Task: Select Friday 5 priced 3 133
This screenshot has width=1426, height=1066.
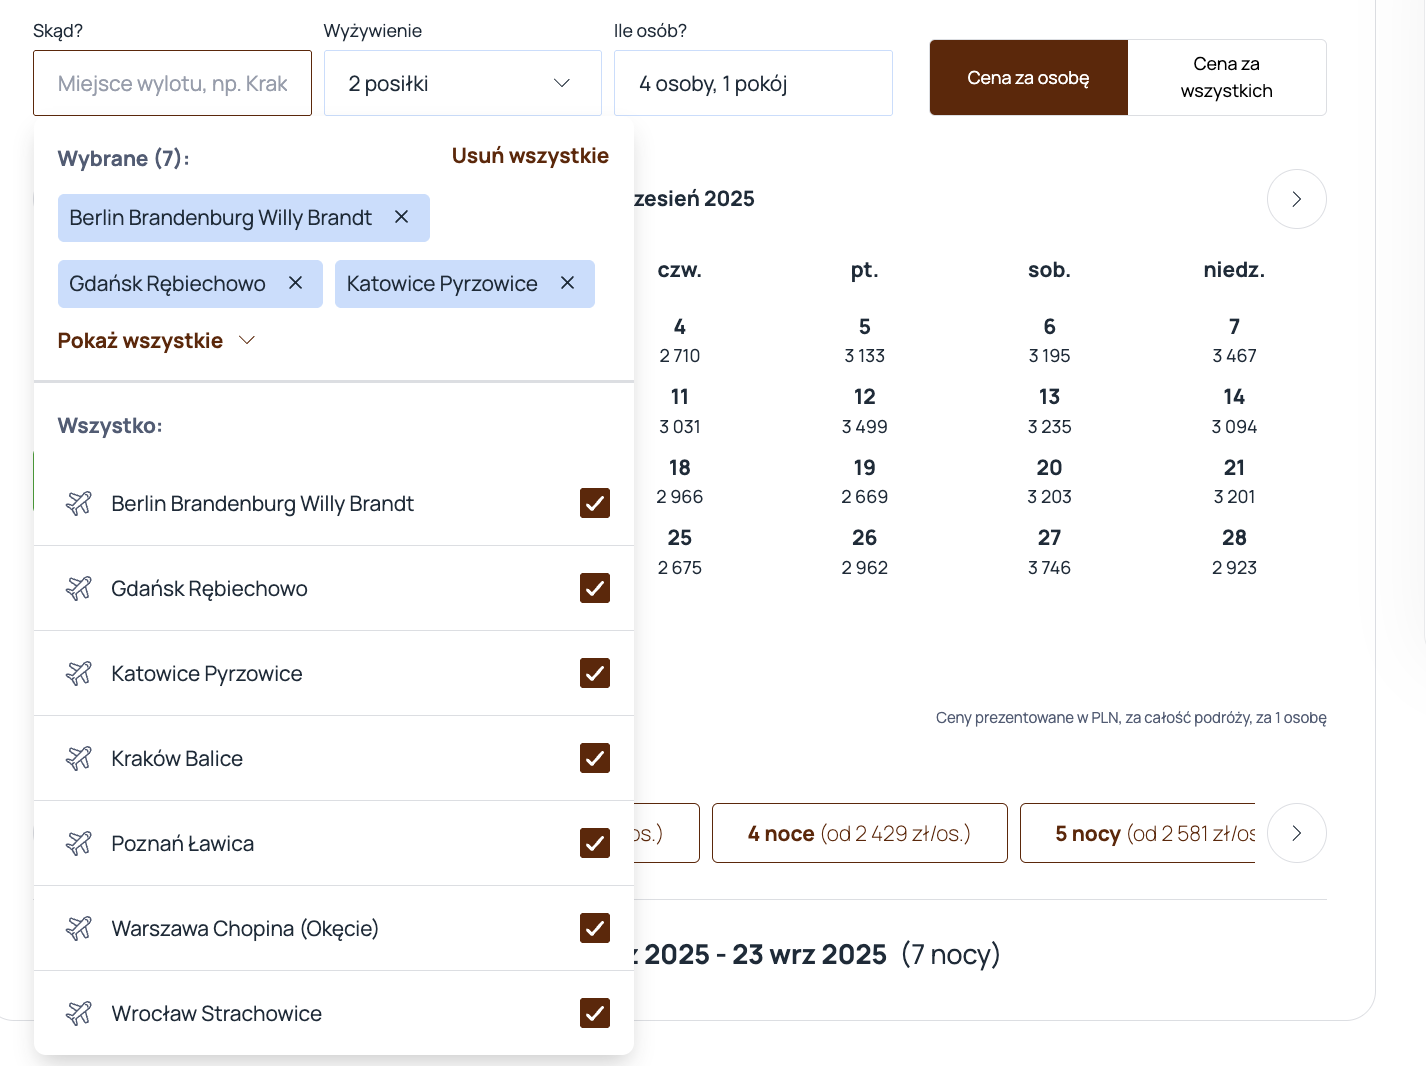Action: pos(865,341)
